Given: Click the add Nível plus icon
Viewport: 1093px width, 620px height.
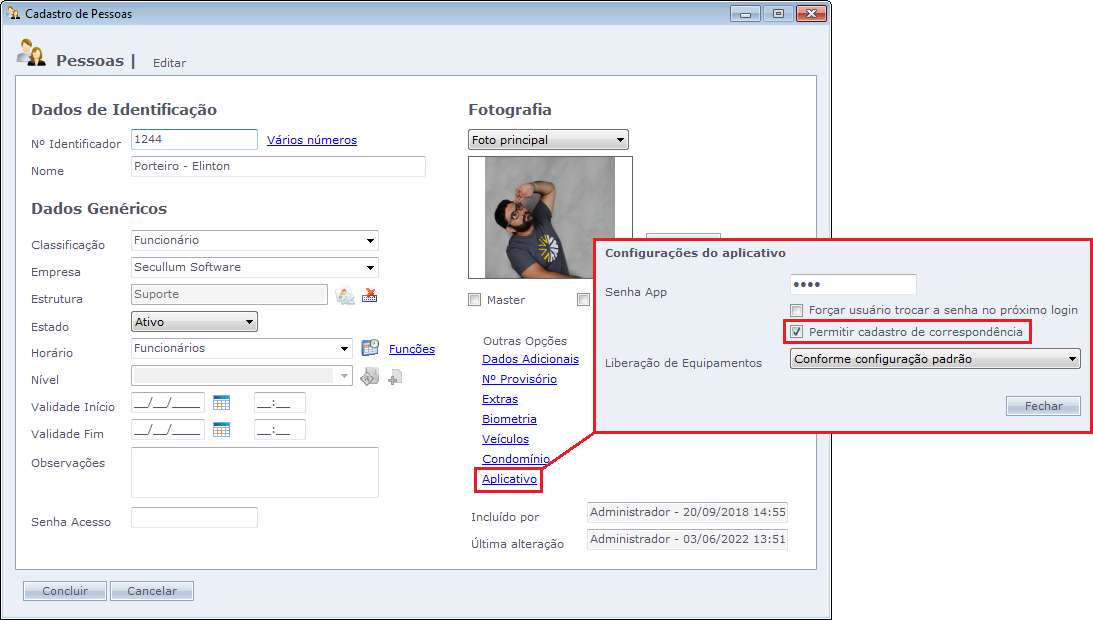Looking at the screenshot, I should click(395, 377).
